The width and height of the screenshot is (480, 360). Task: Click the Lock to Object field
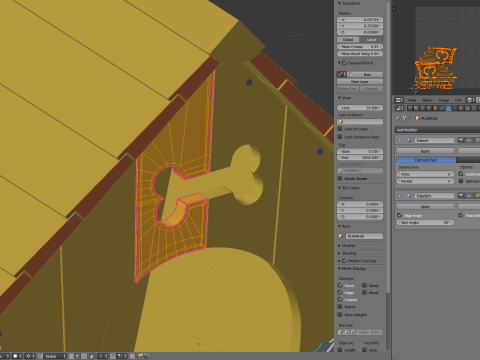(x=360, y=122)
